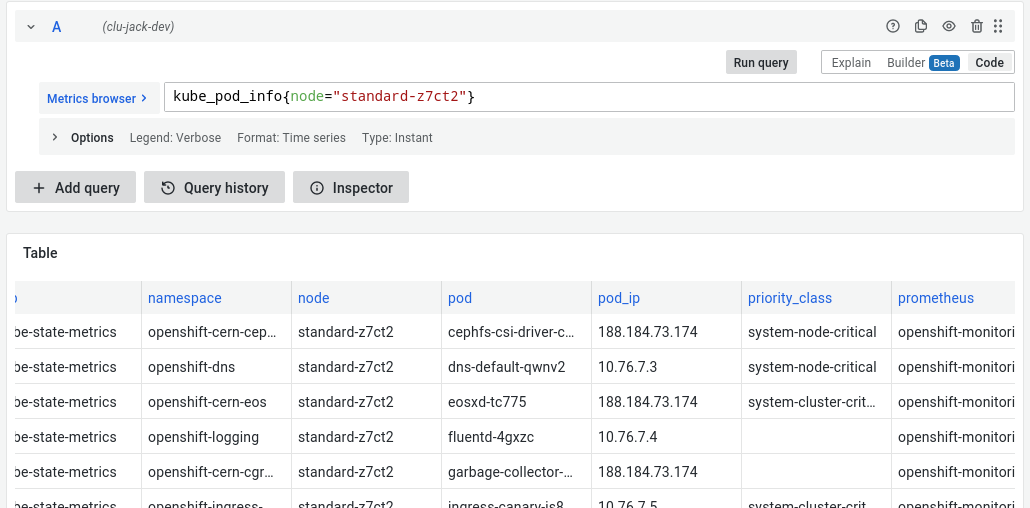
Task: Click Add query button
Action: (76, 187)
